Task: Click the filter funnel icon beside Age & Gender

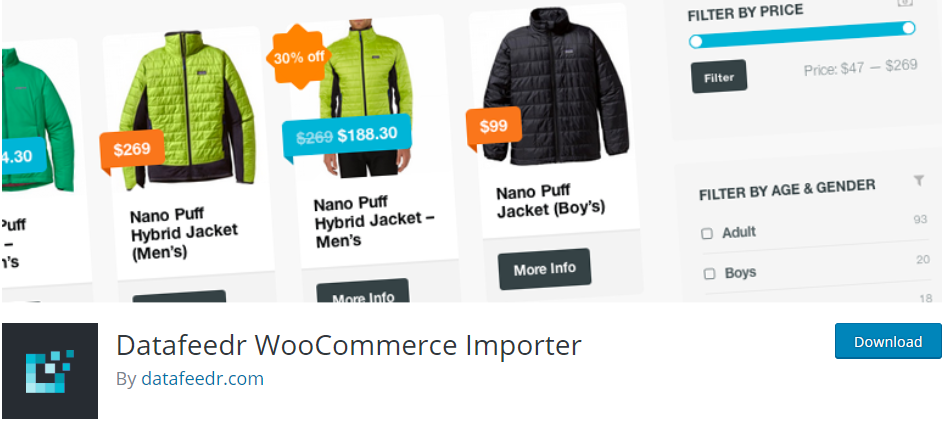Action: click(919, 180)
